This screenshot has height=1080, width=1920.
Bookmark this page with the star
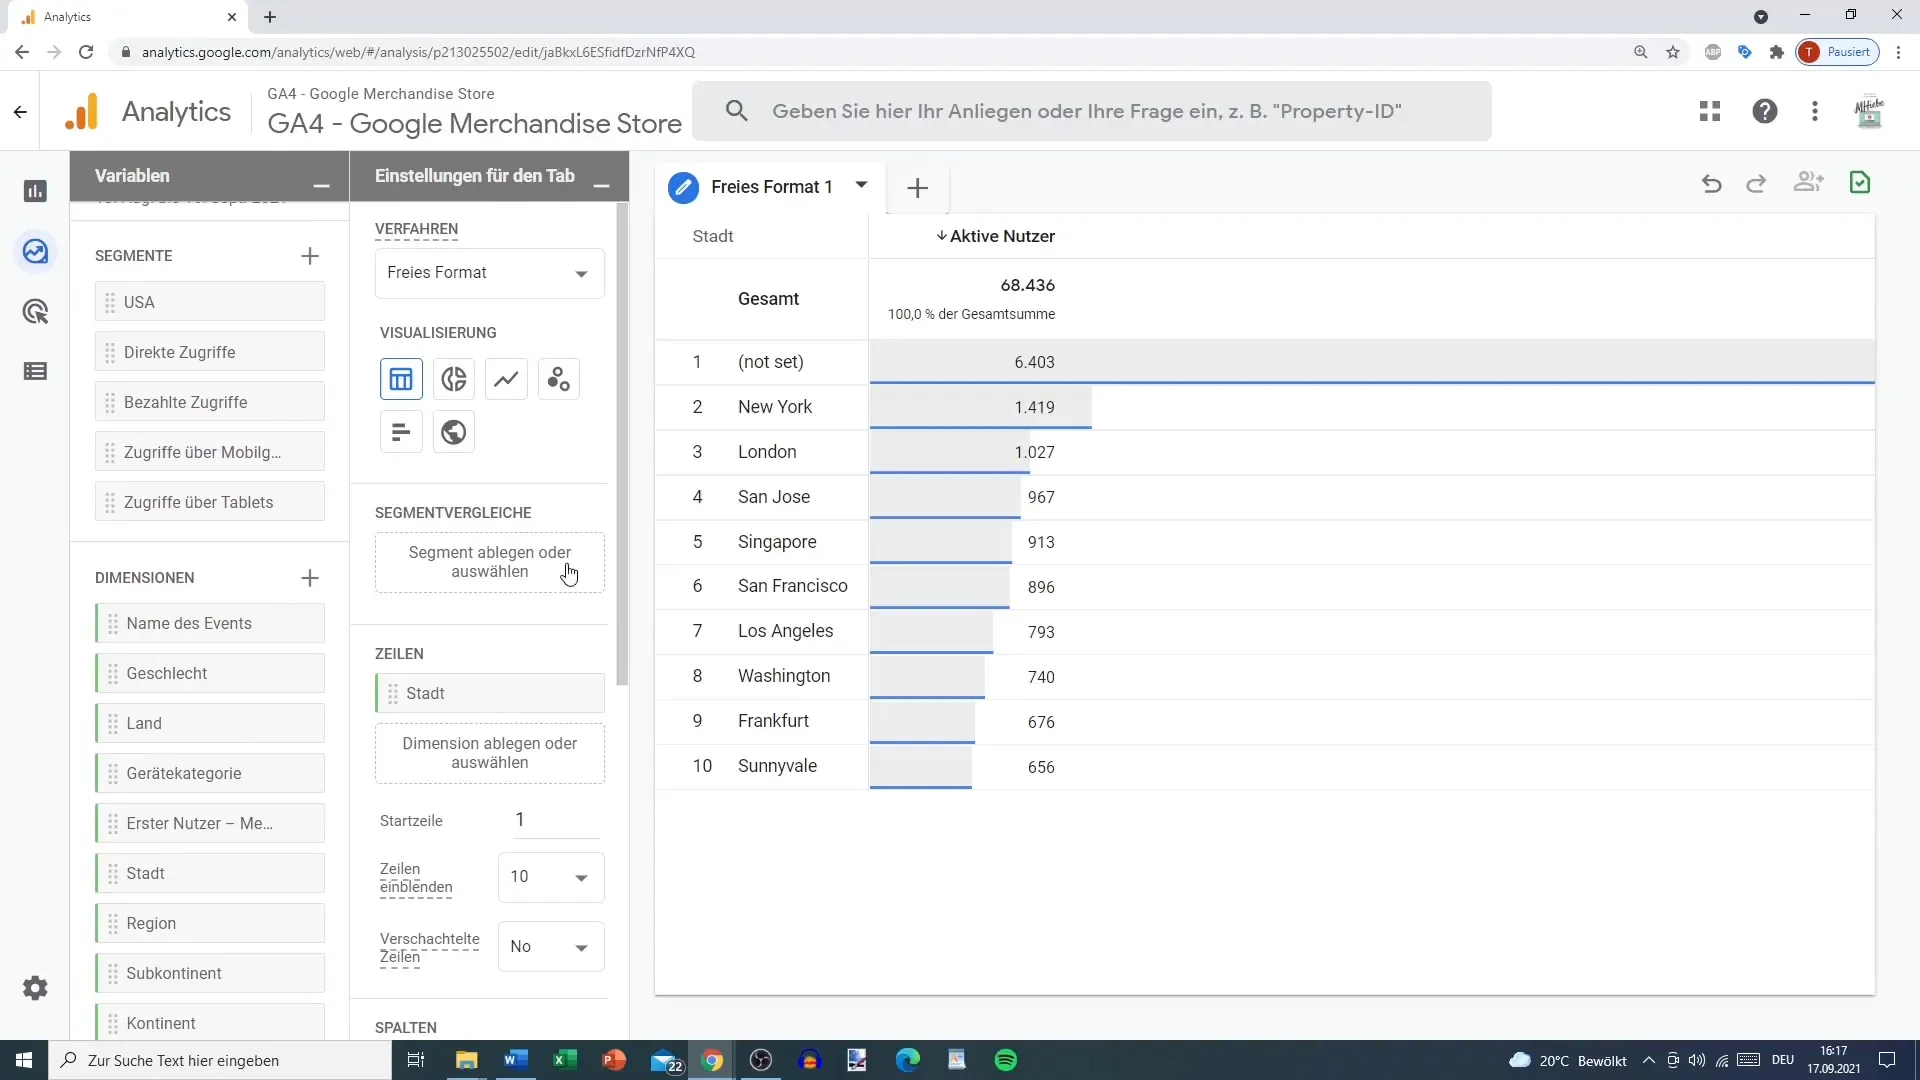[x=1673, y=52]
